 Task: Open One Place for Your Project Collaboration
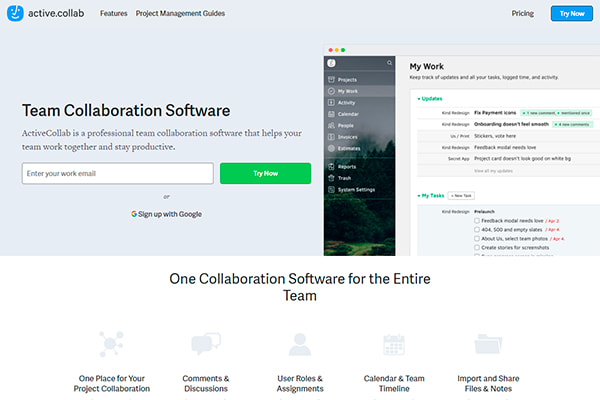click(x=112, y=384)
